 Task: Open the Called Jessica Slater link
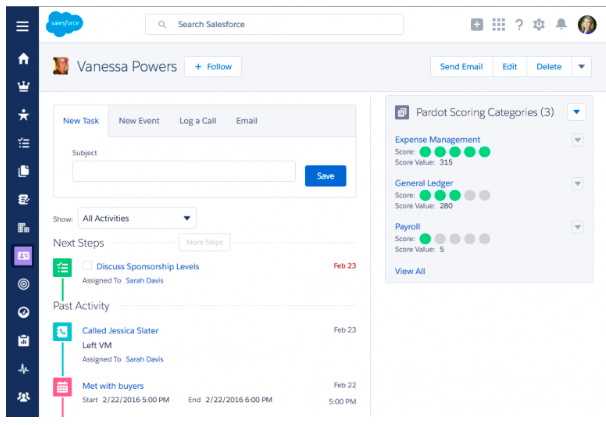(120, 331)
